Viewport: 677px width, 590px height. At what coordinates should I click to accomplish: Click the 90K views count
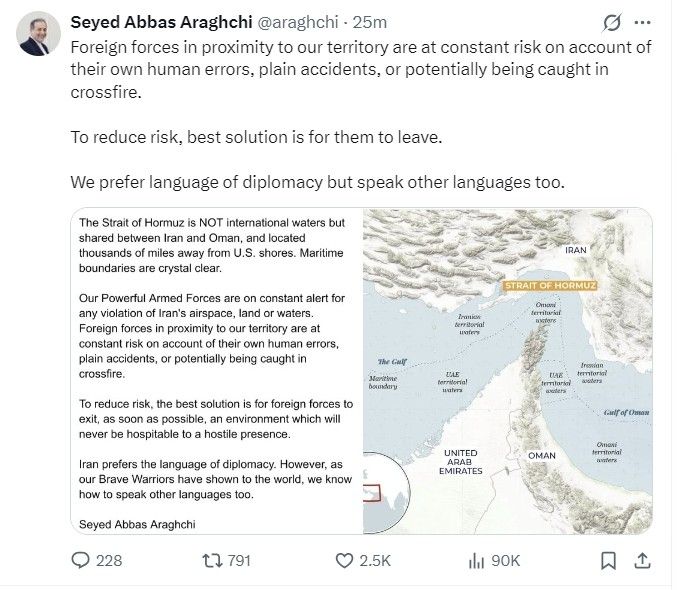[x=505, y=561]
